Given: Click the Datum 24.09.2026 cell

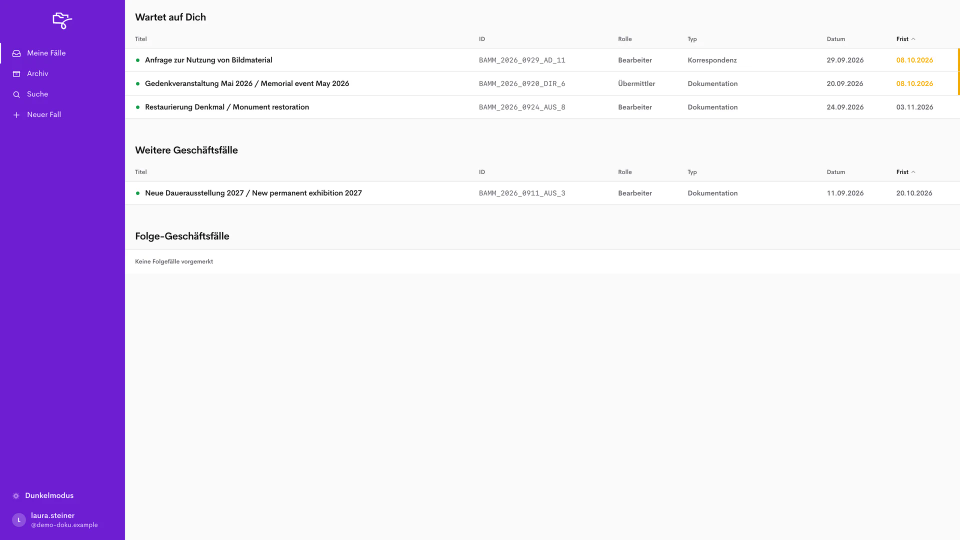Looking at the screenshot, I should tap(845, 107).
